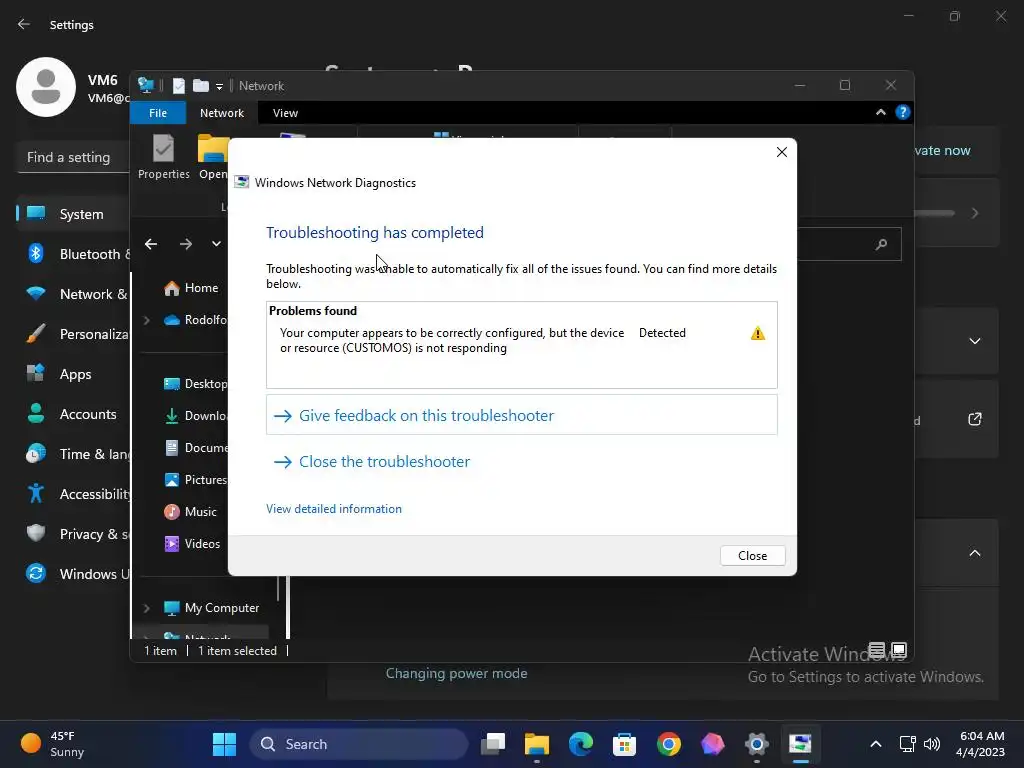The image size is (1024, 768).
Task: Switch to large icons view in status bar
Action: pos(899,650)
